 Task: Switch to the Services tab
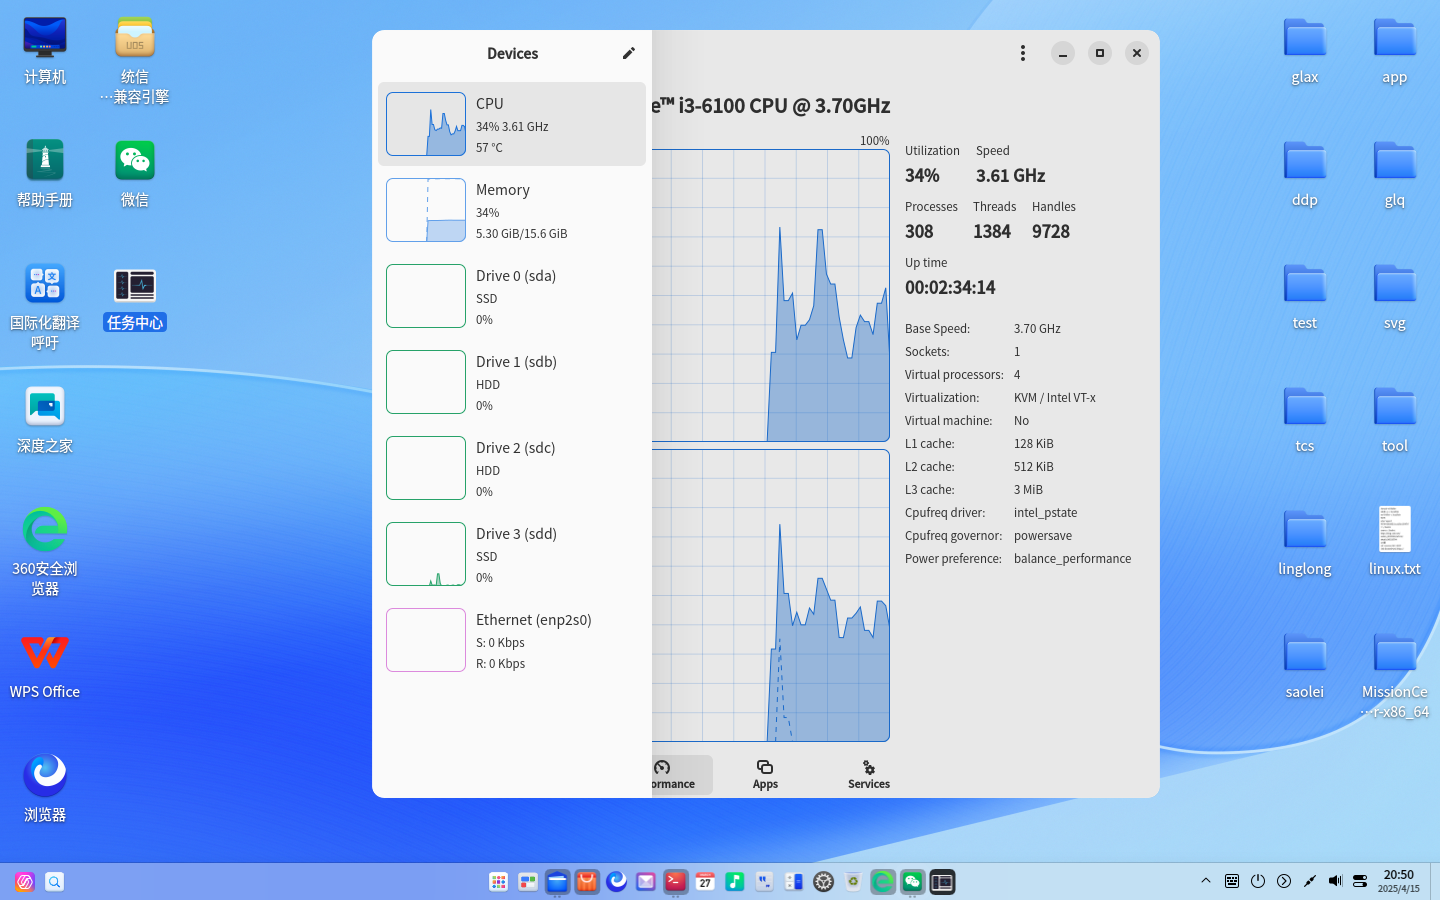tap(869, 775)
